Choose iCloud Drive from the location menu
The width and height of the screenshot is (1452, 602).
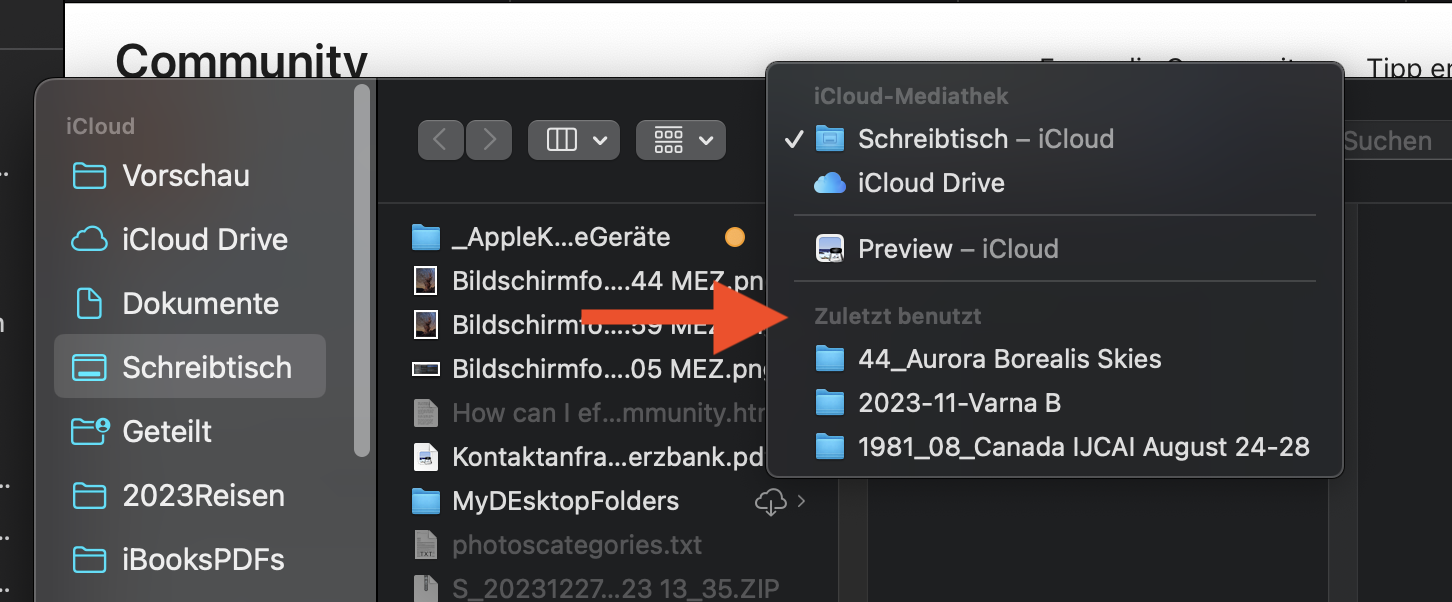click(x=931, y=183)
